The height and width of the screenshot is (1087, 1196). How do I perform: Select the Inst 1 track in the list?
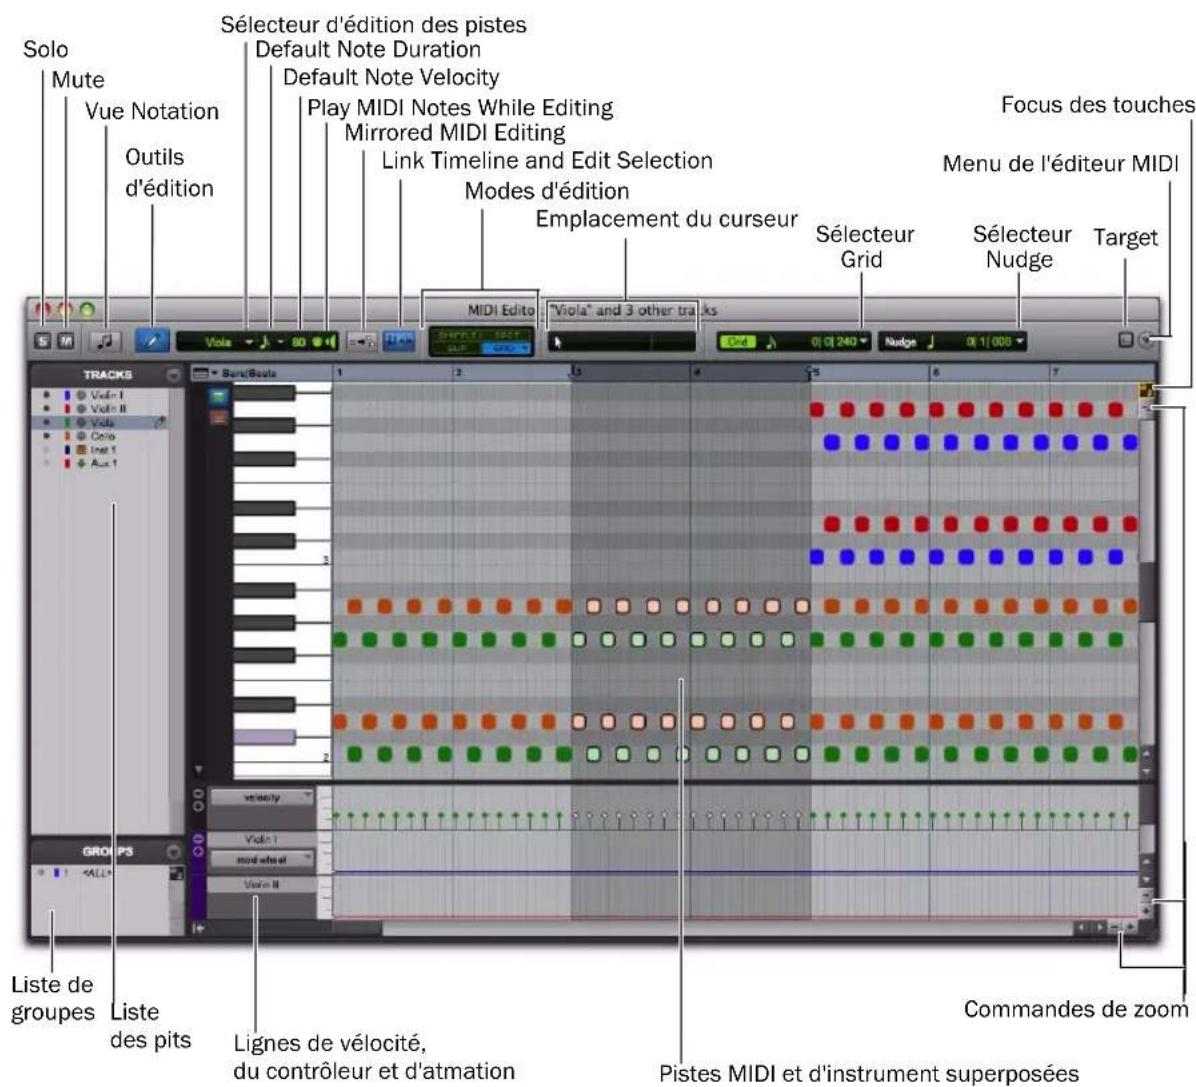(x=104, y=450)
